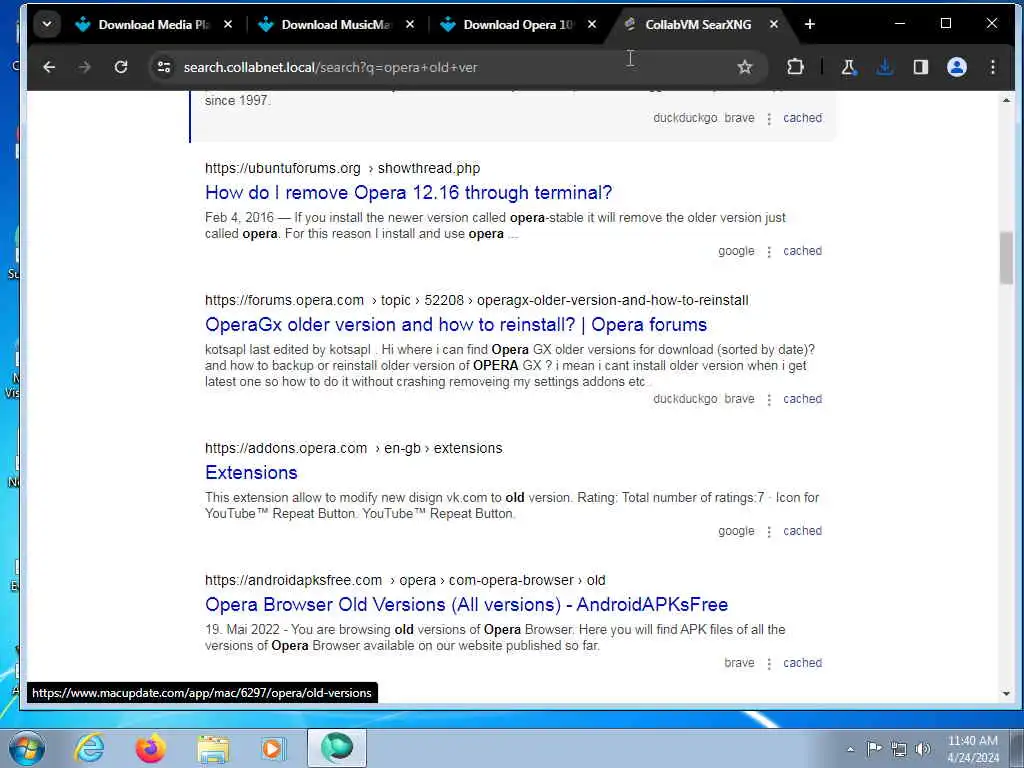Open the Extensions search result
The height and width of the screenshot is (768, 1024).
251,472
